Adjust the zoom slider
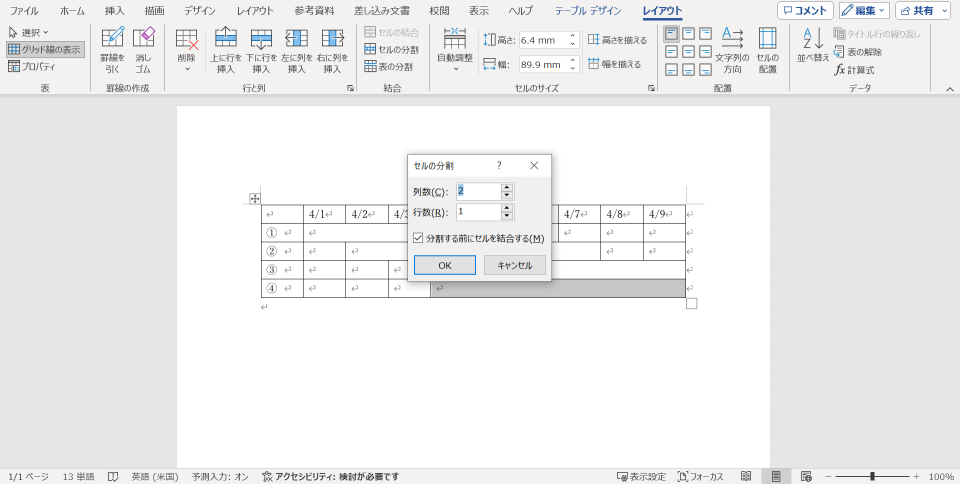The image size is (960, 484). [x=872, y=477]
